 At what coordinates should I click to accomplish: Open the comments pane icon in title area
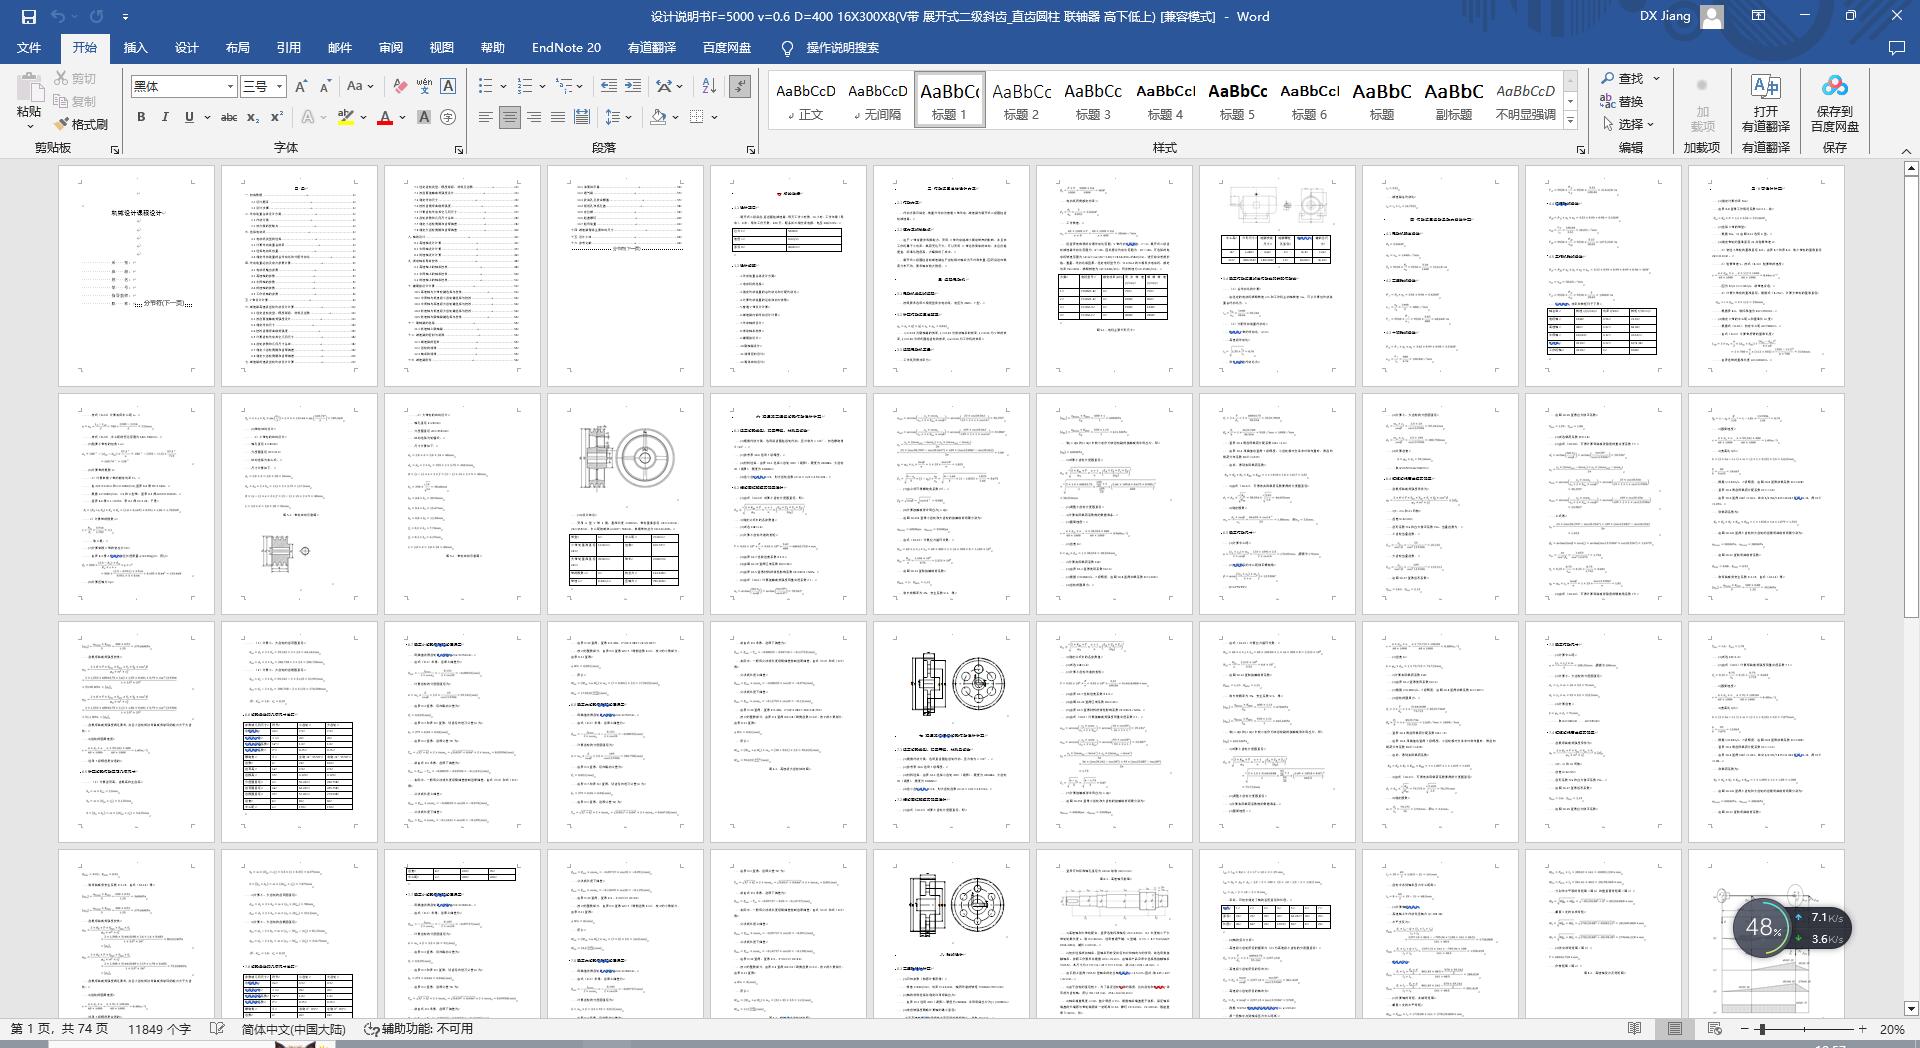click(x=1896, y=47)
